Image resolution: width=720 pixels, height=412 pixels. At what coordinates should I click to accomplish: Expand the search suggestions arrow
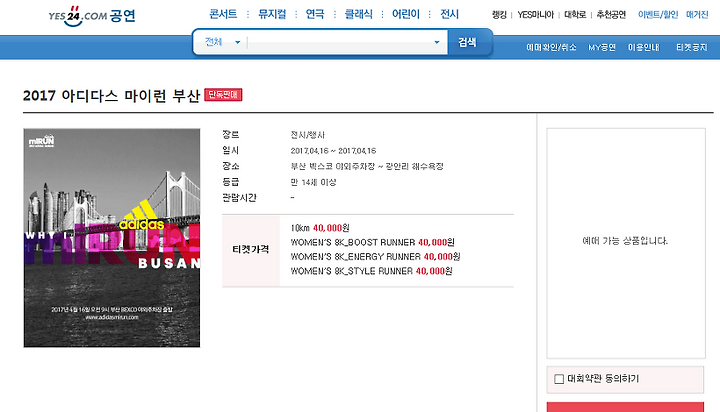tap(437, 42)
